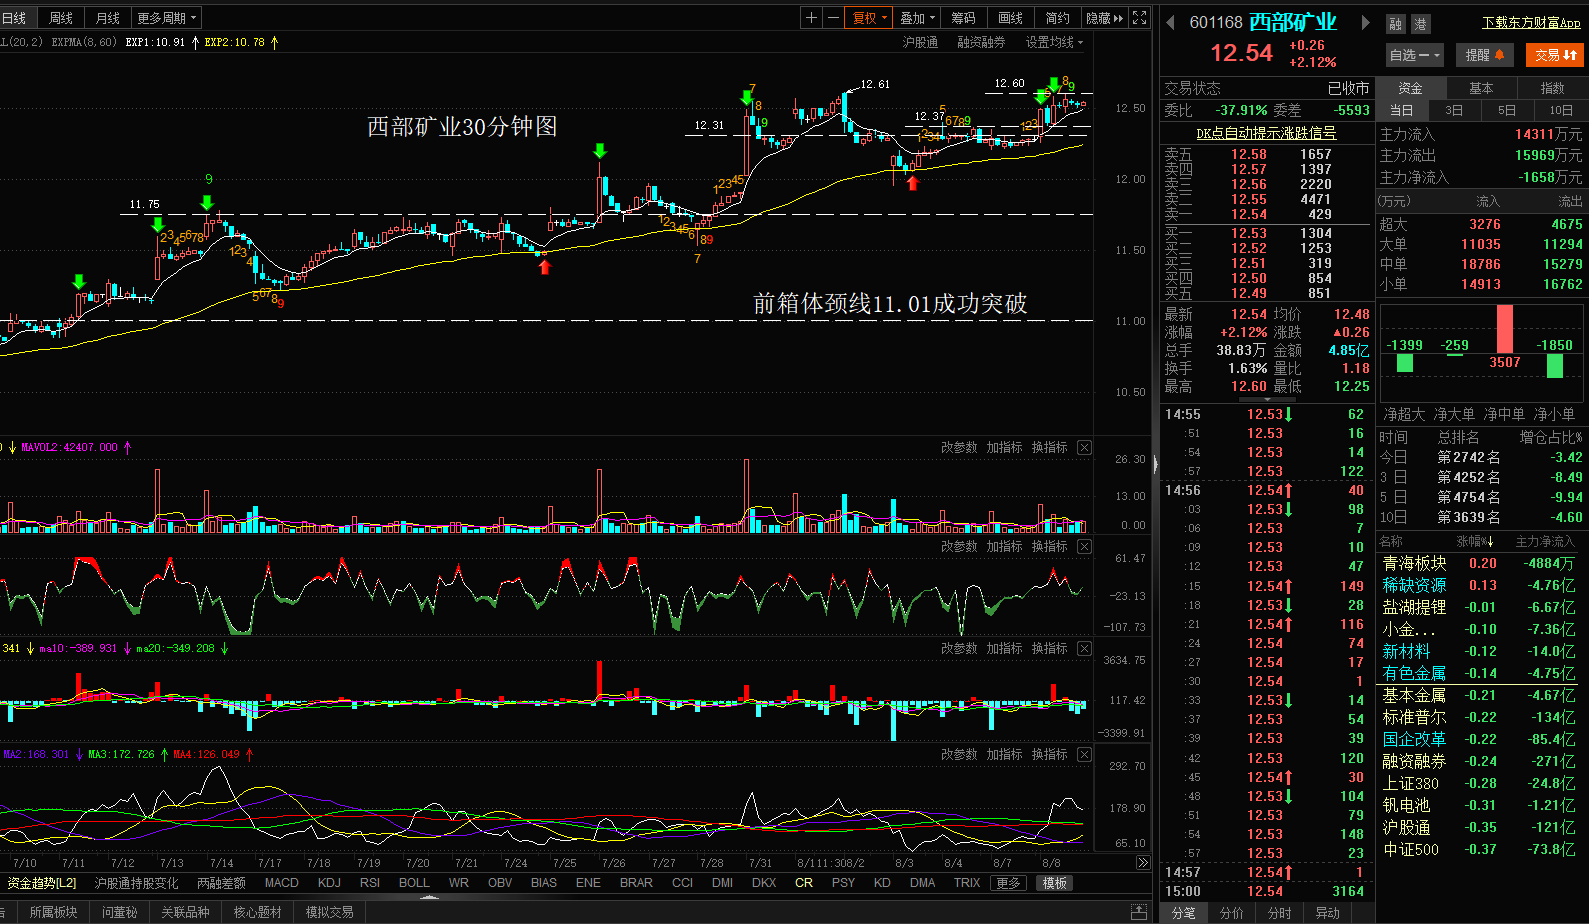Close the second indicator sub-panel

(1084, 546)
